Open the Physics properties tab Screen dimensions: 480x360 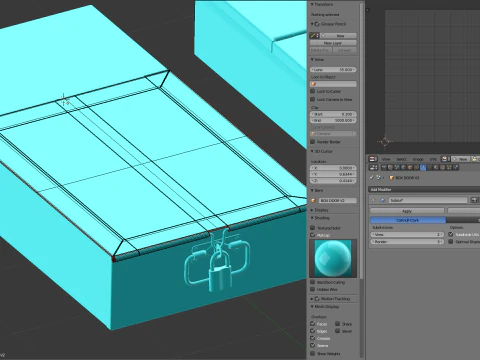point(456,167)
